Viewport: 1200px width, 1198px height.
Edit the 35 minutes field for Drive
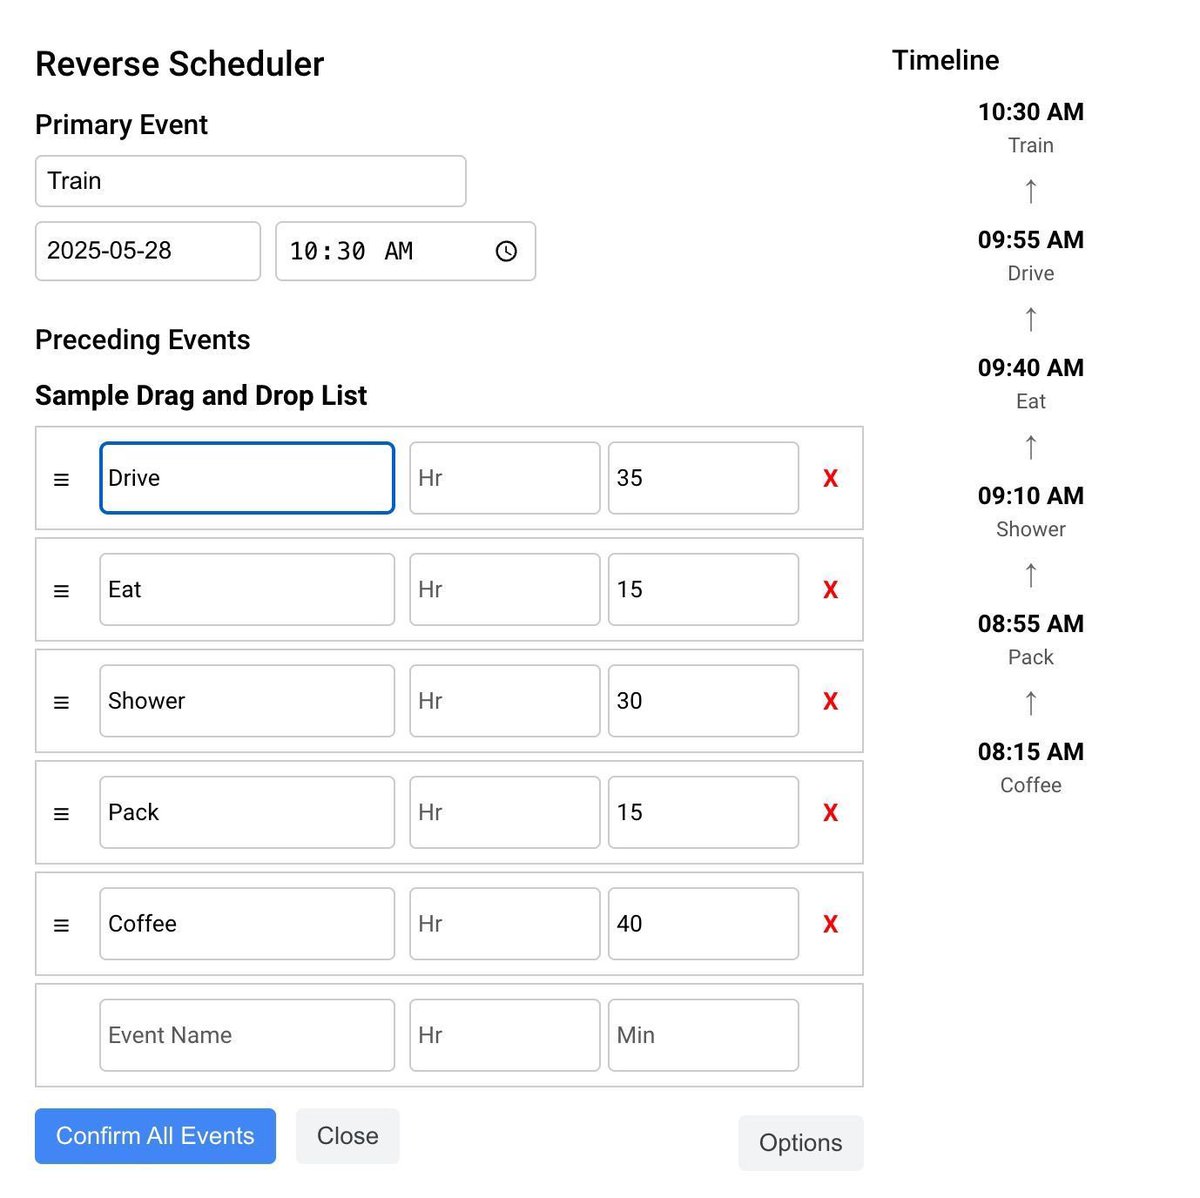tap(704, 478)
